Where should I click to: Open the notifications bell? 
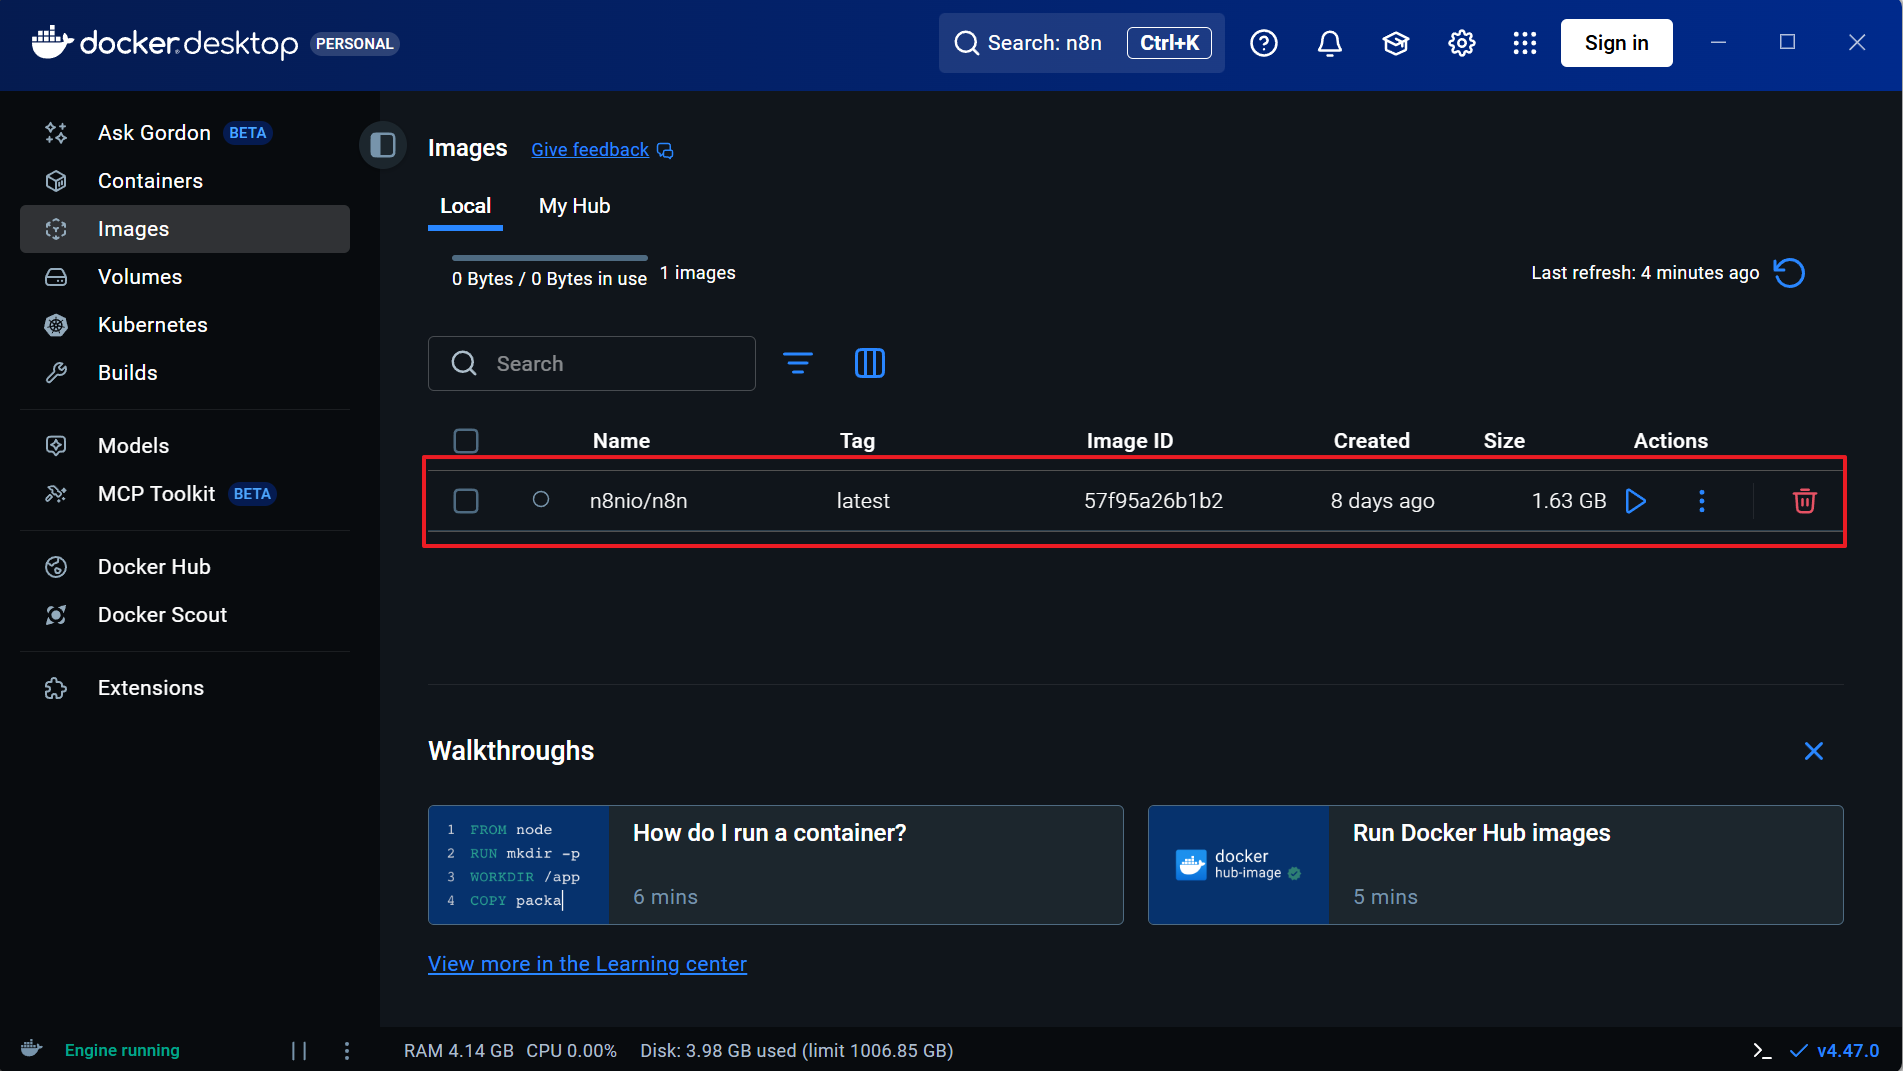click(x=1329, y=43)
